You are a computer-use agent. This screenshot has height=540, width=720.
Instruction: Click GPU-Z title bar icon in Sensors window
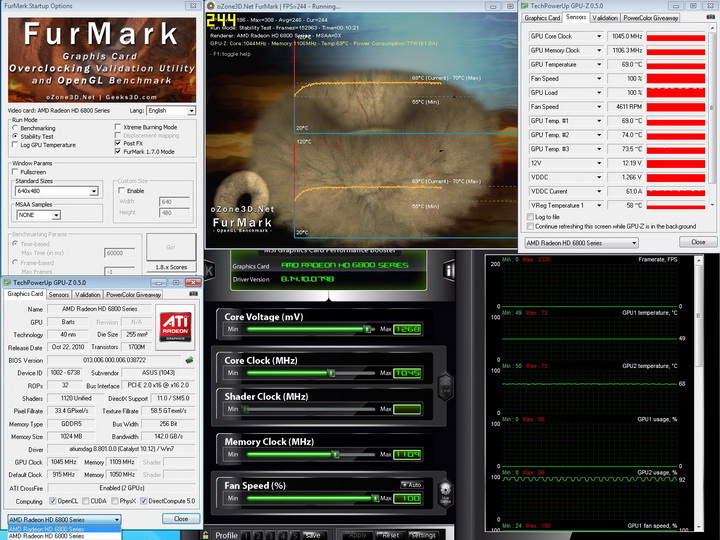click(524, 6)
